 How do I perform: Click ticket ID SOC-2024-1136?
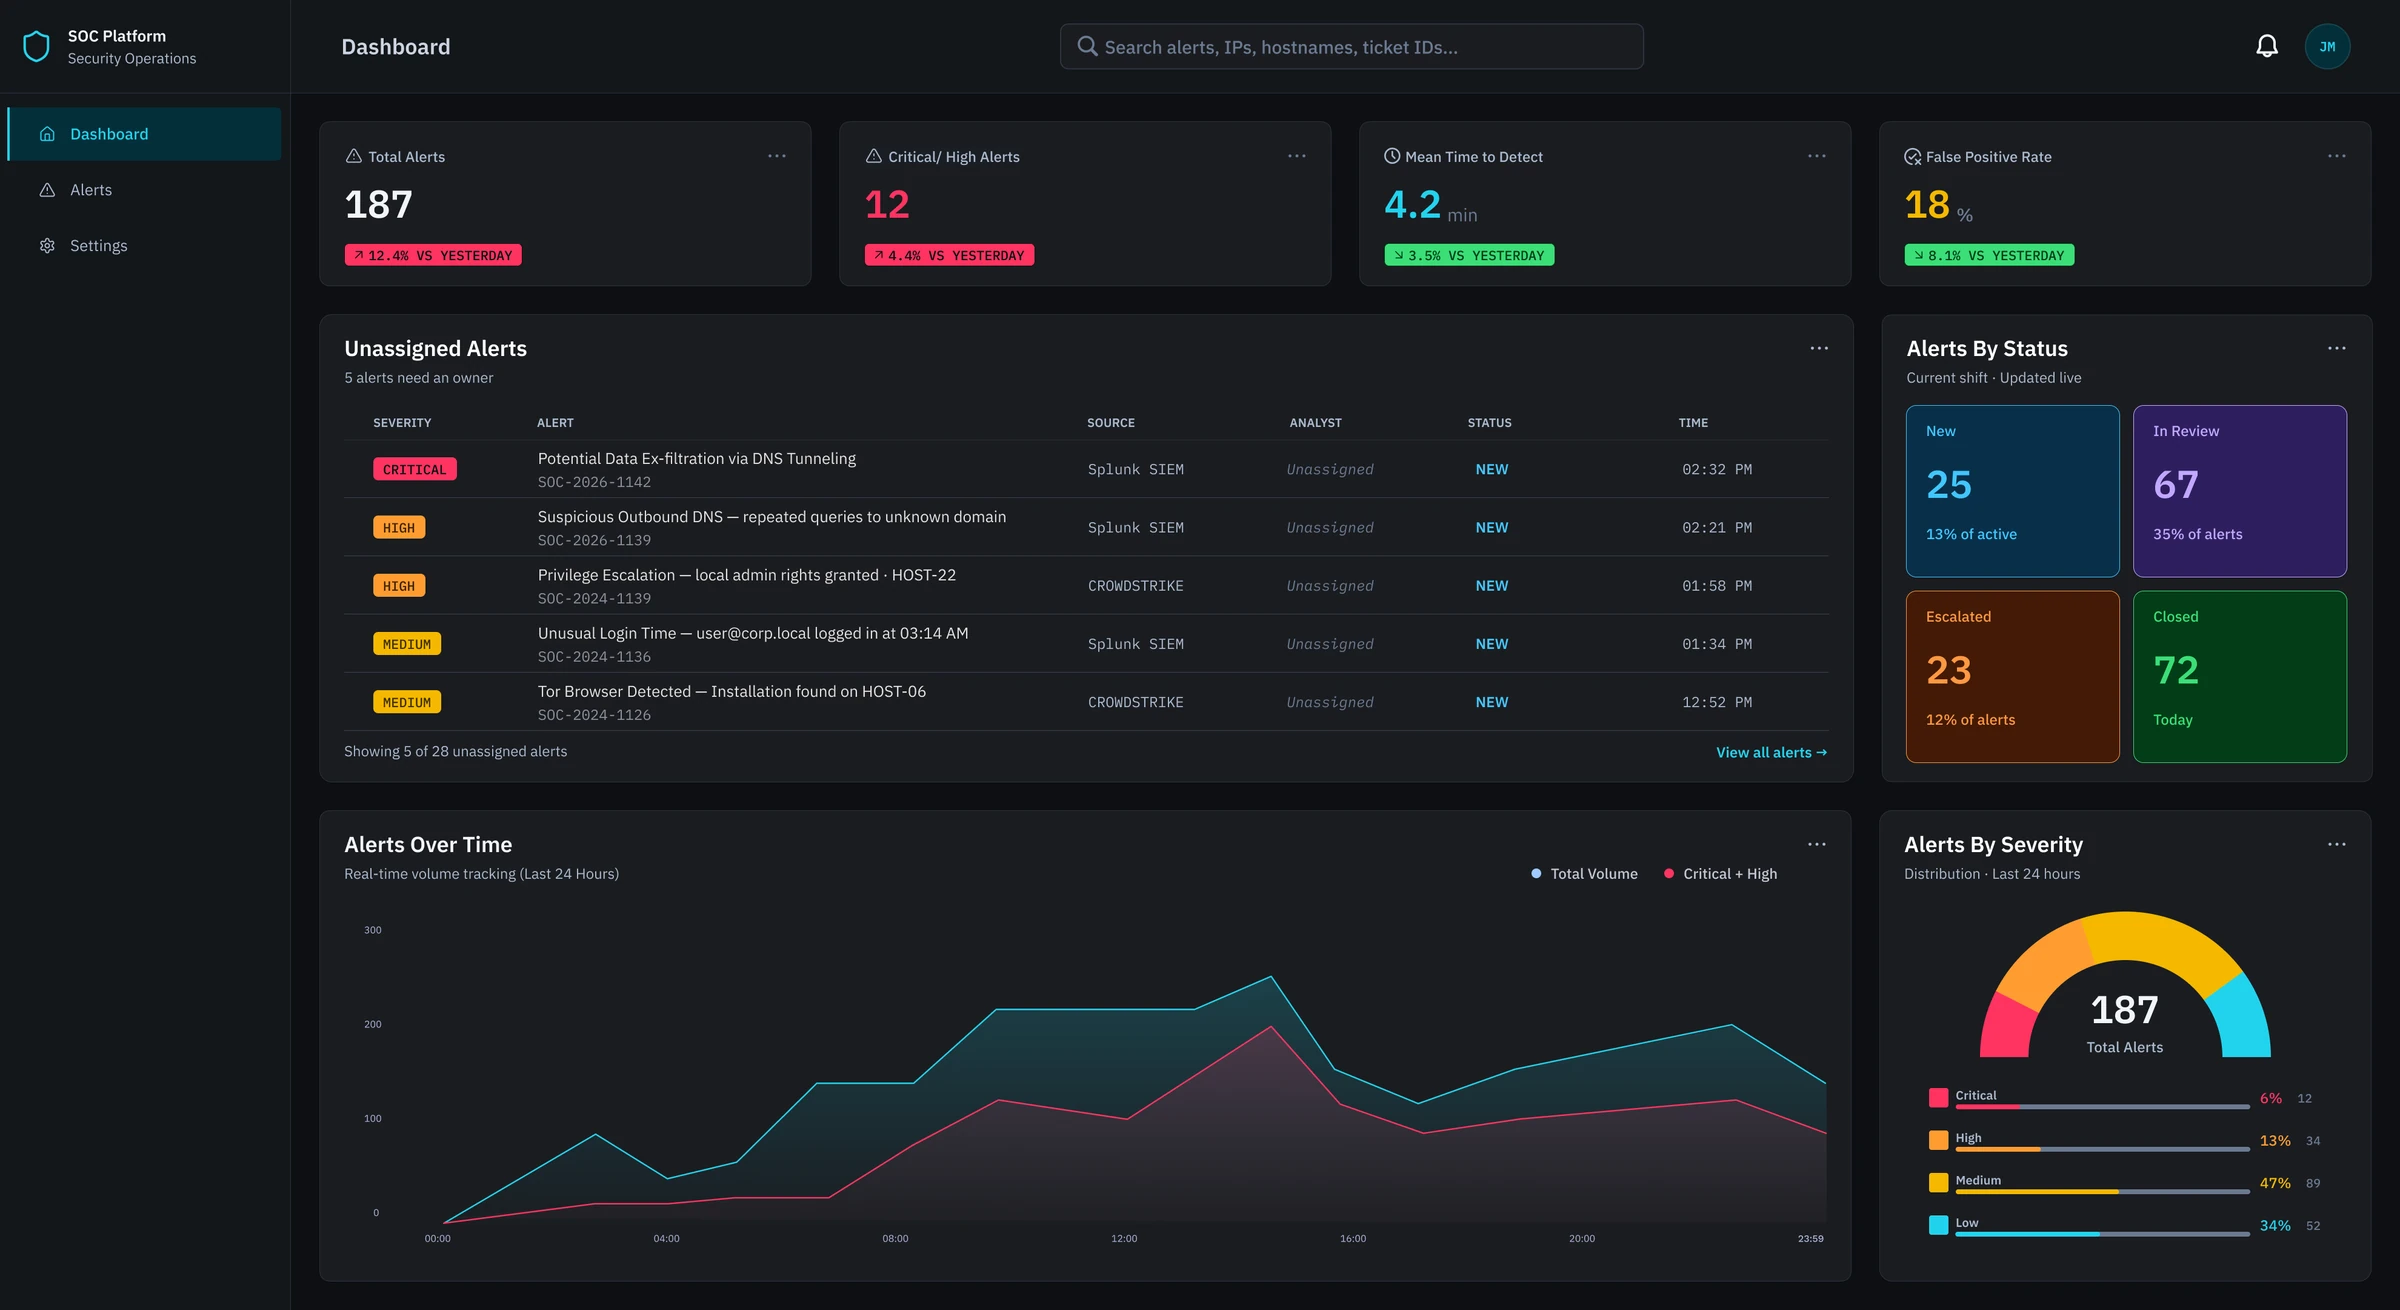coord(594,657)
